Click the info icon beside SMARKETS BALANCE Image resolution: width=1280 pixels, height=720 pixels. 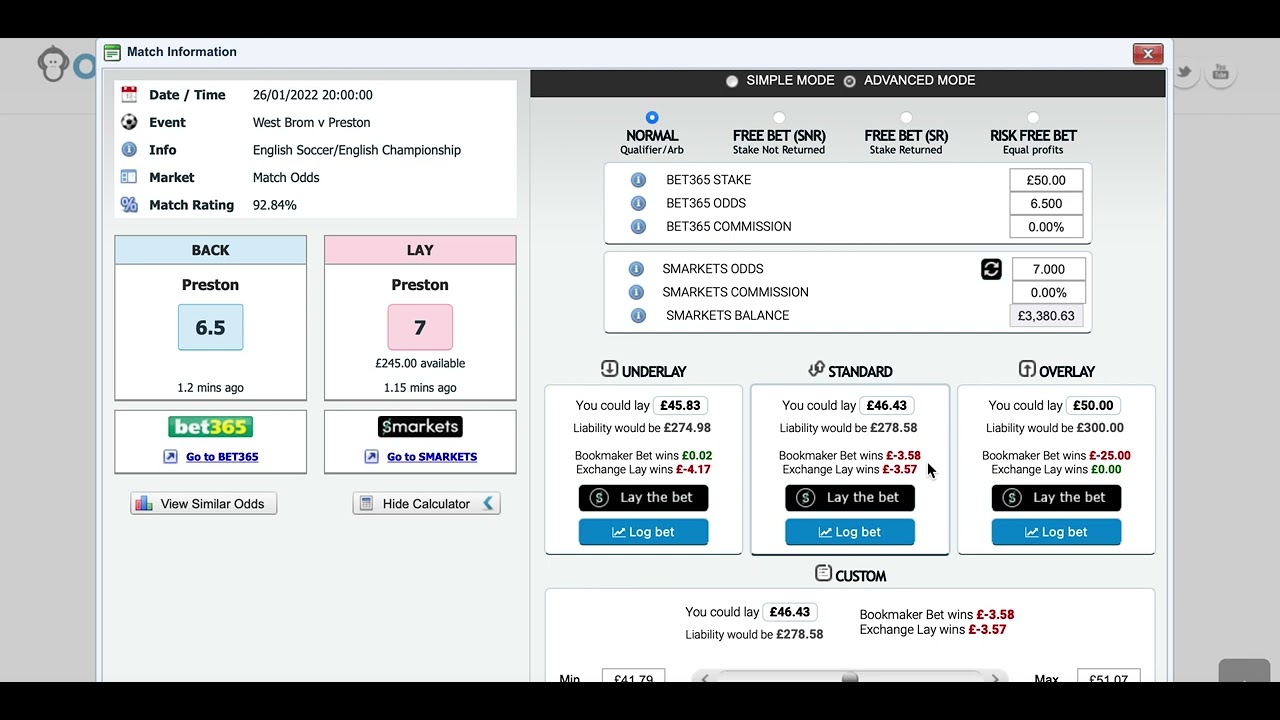638,315
